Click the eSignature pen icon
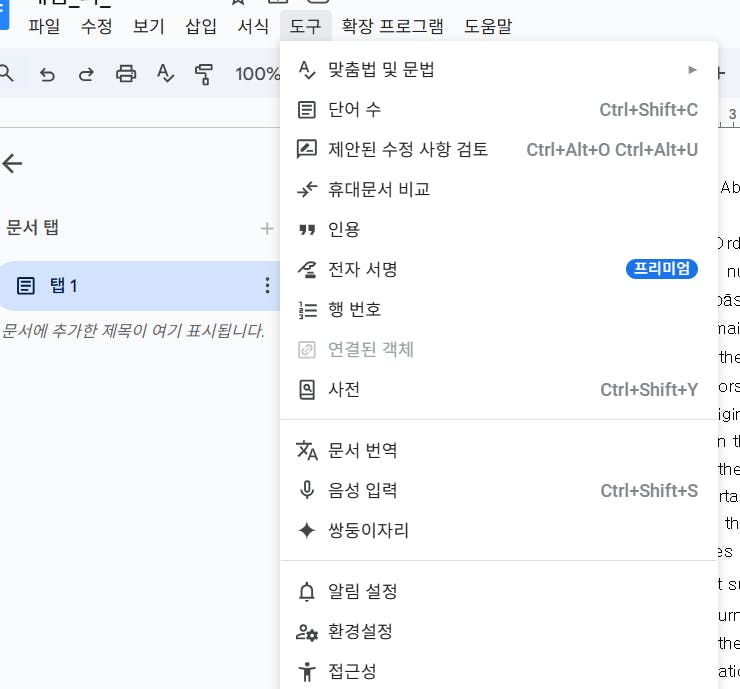 [x=307, y=269]
